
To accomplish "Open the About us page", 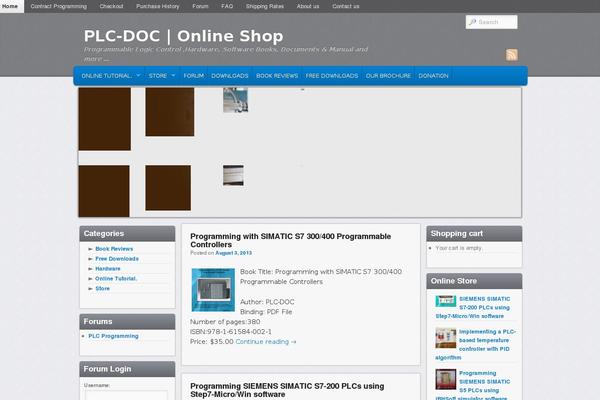I will tap(308, 6).
